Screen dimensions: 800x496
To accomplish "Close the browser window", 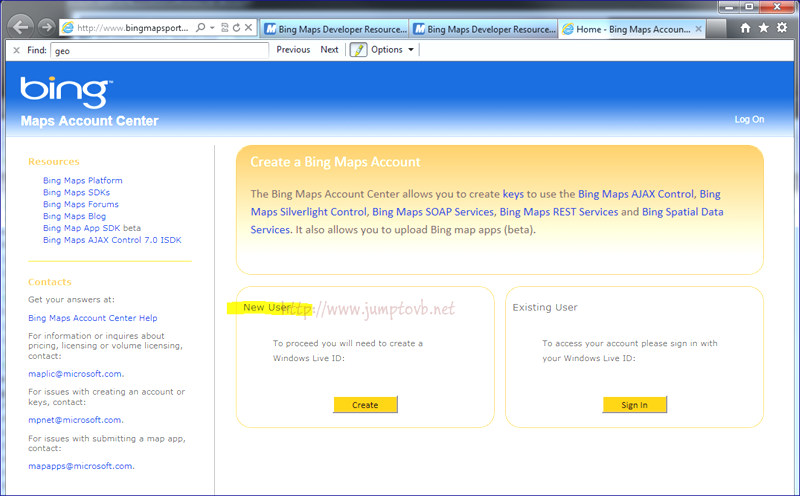I will pyautogui.click(x=777, y=7).
